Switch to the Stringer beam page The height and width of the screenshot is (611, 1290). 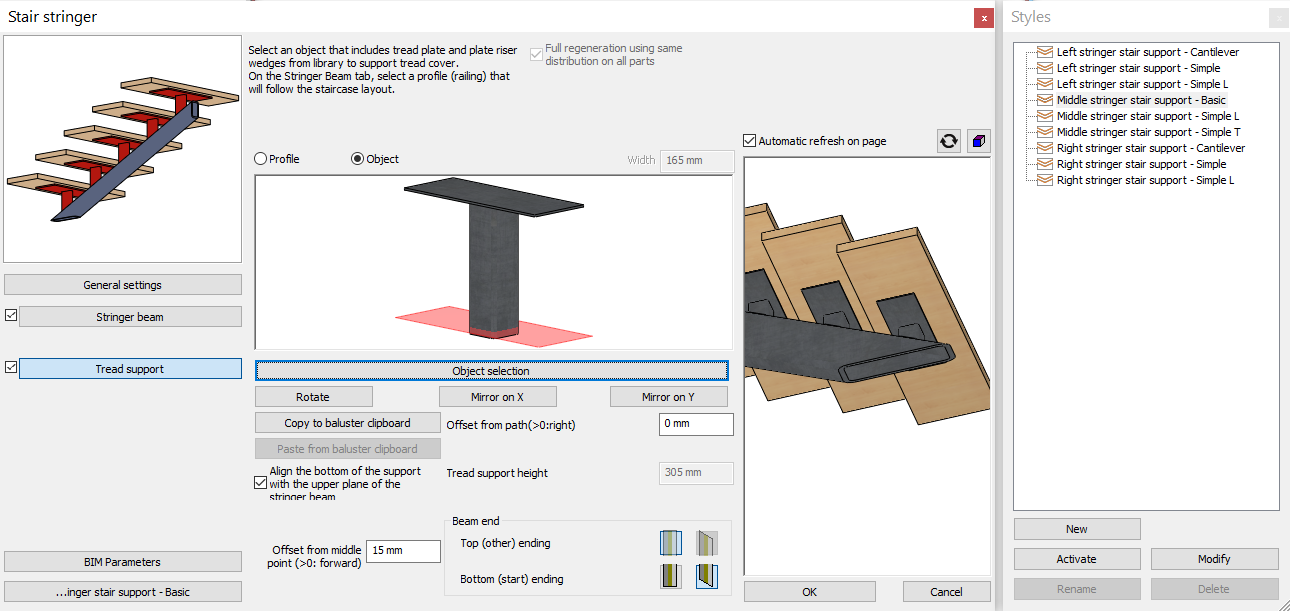coord(130,317)
